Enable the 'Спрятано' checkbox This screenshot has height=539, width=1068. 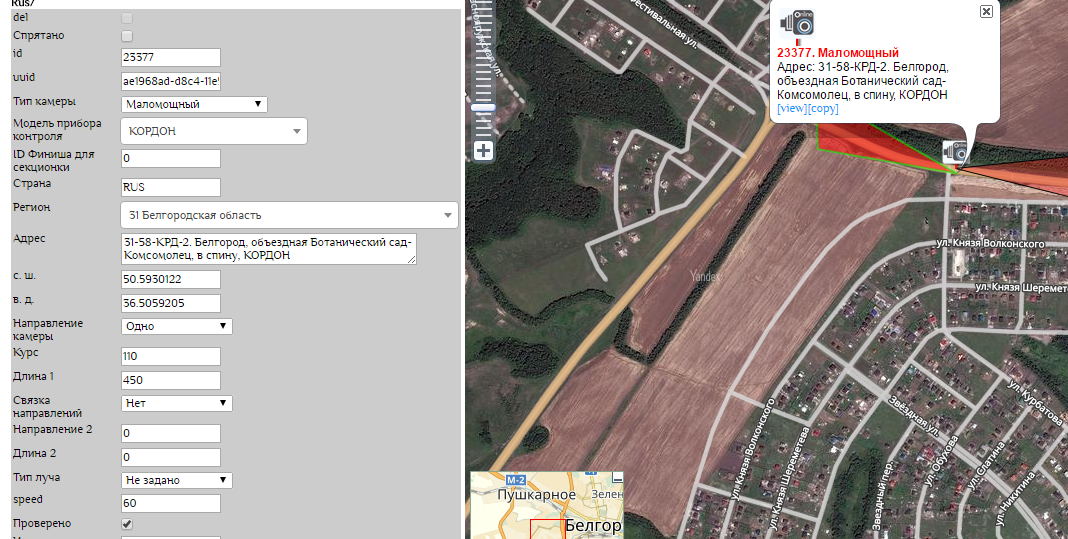127,36
